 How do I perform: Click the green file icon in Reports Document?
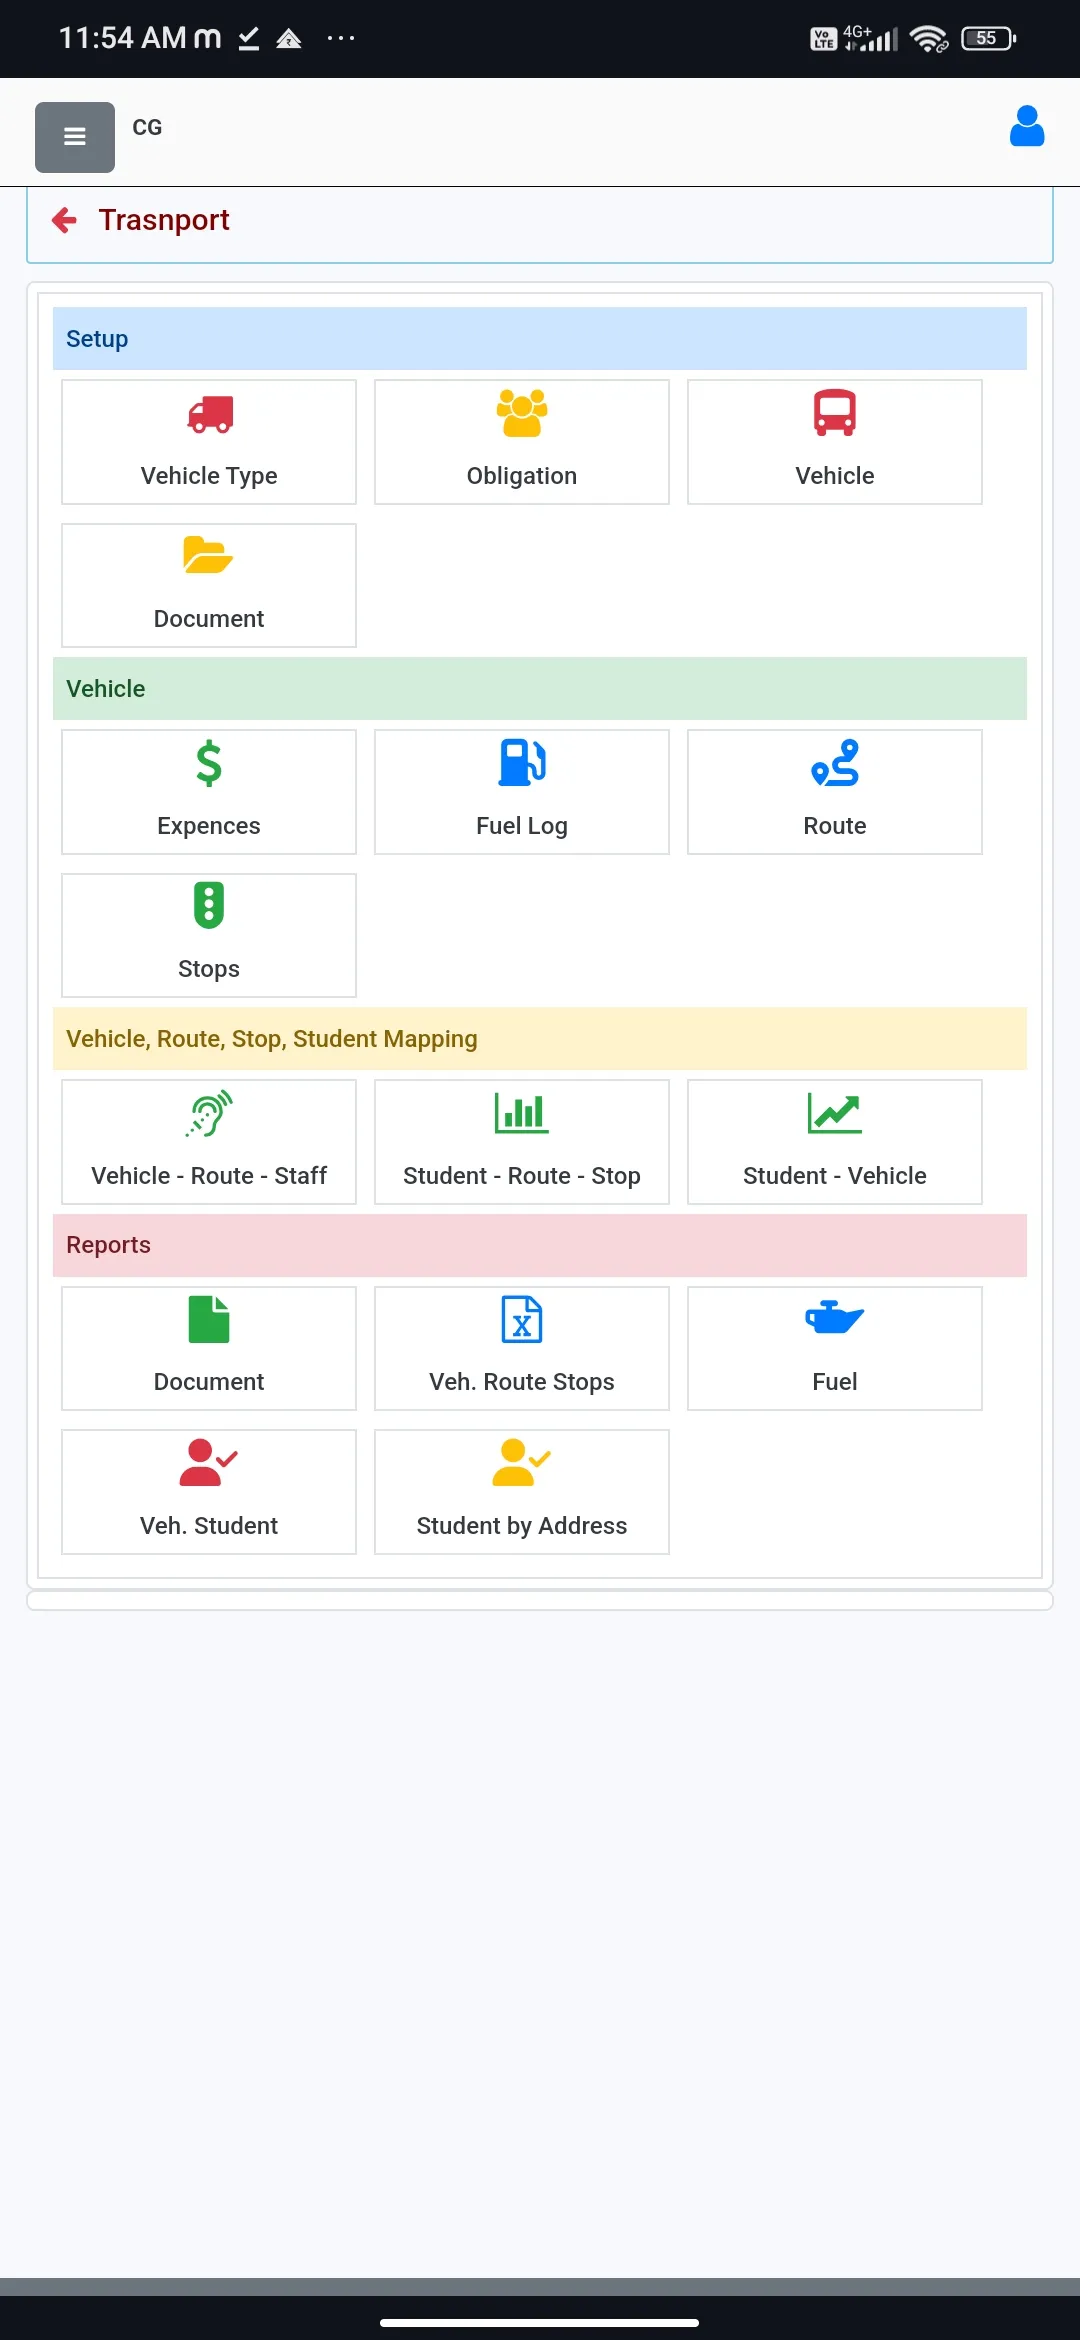(x=209, y=1319)
